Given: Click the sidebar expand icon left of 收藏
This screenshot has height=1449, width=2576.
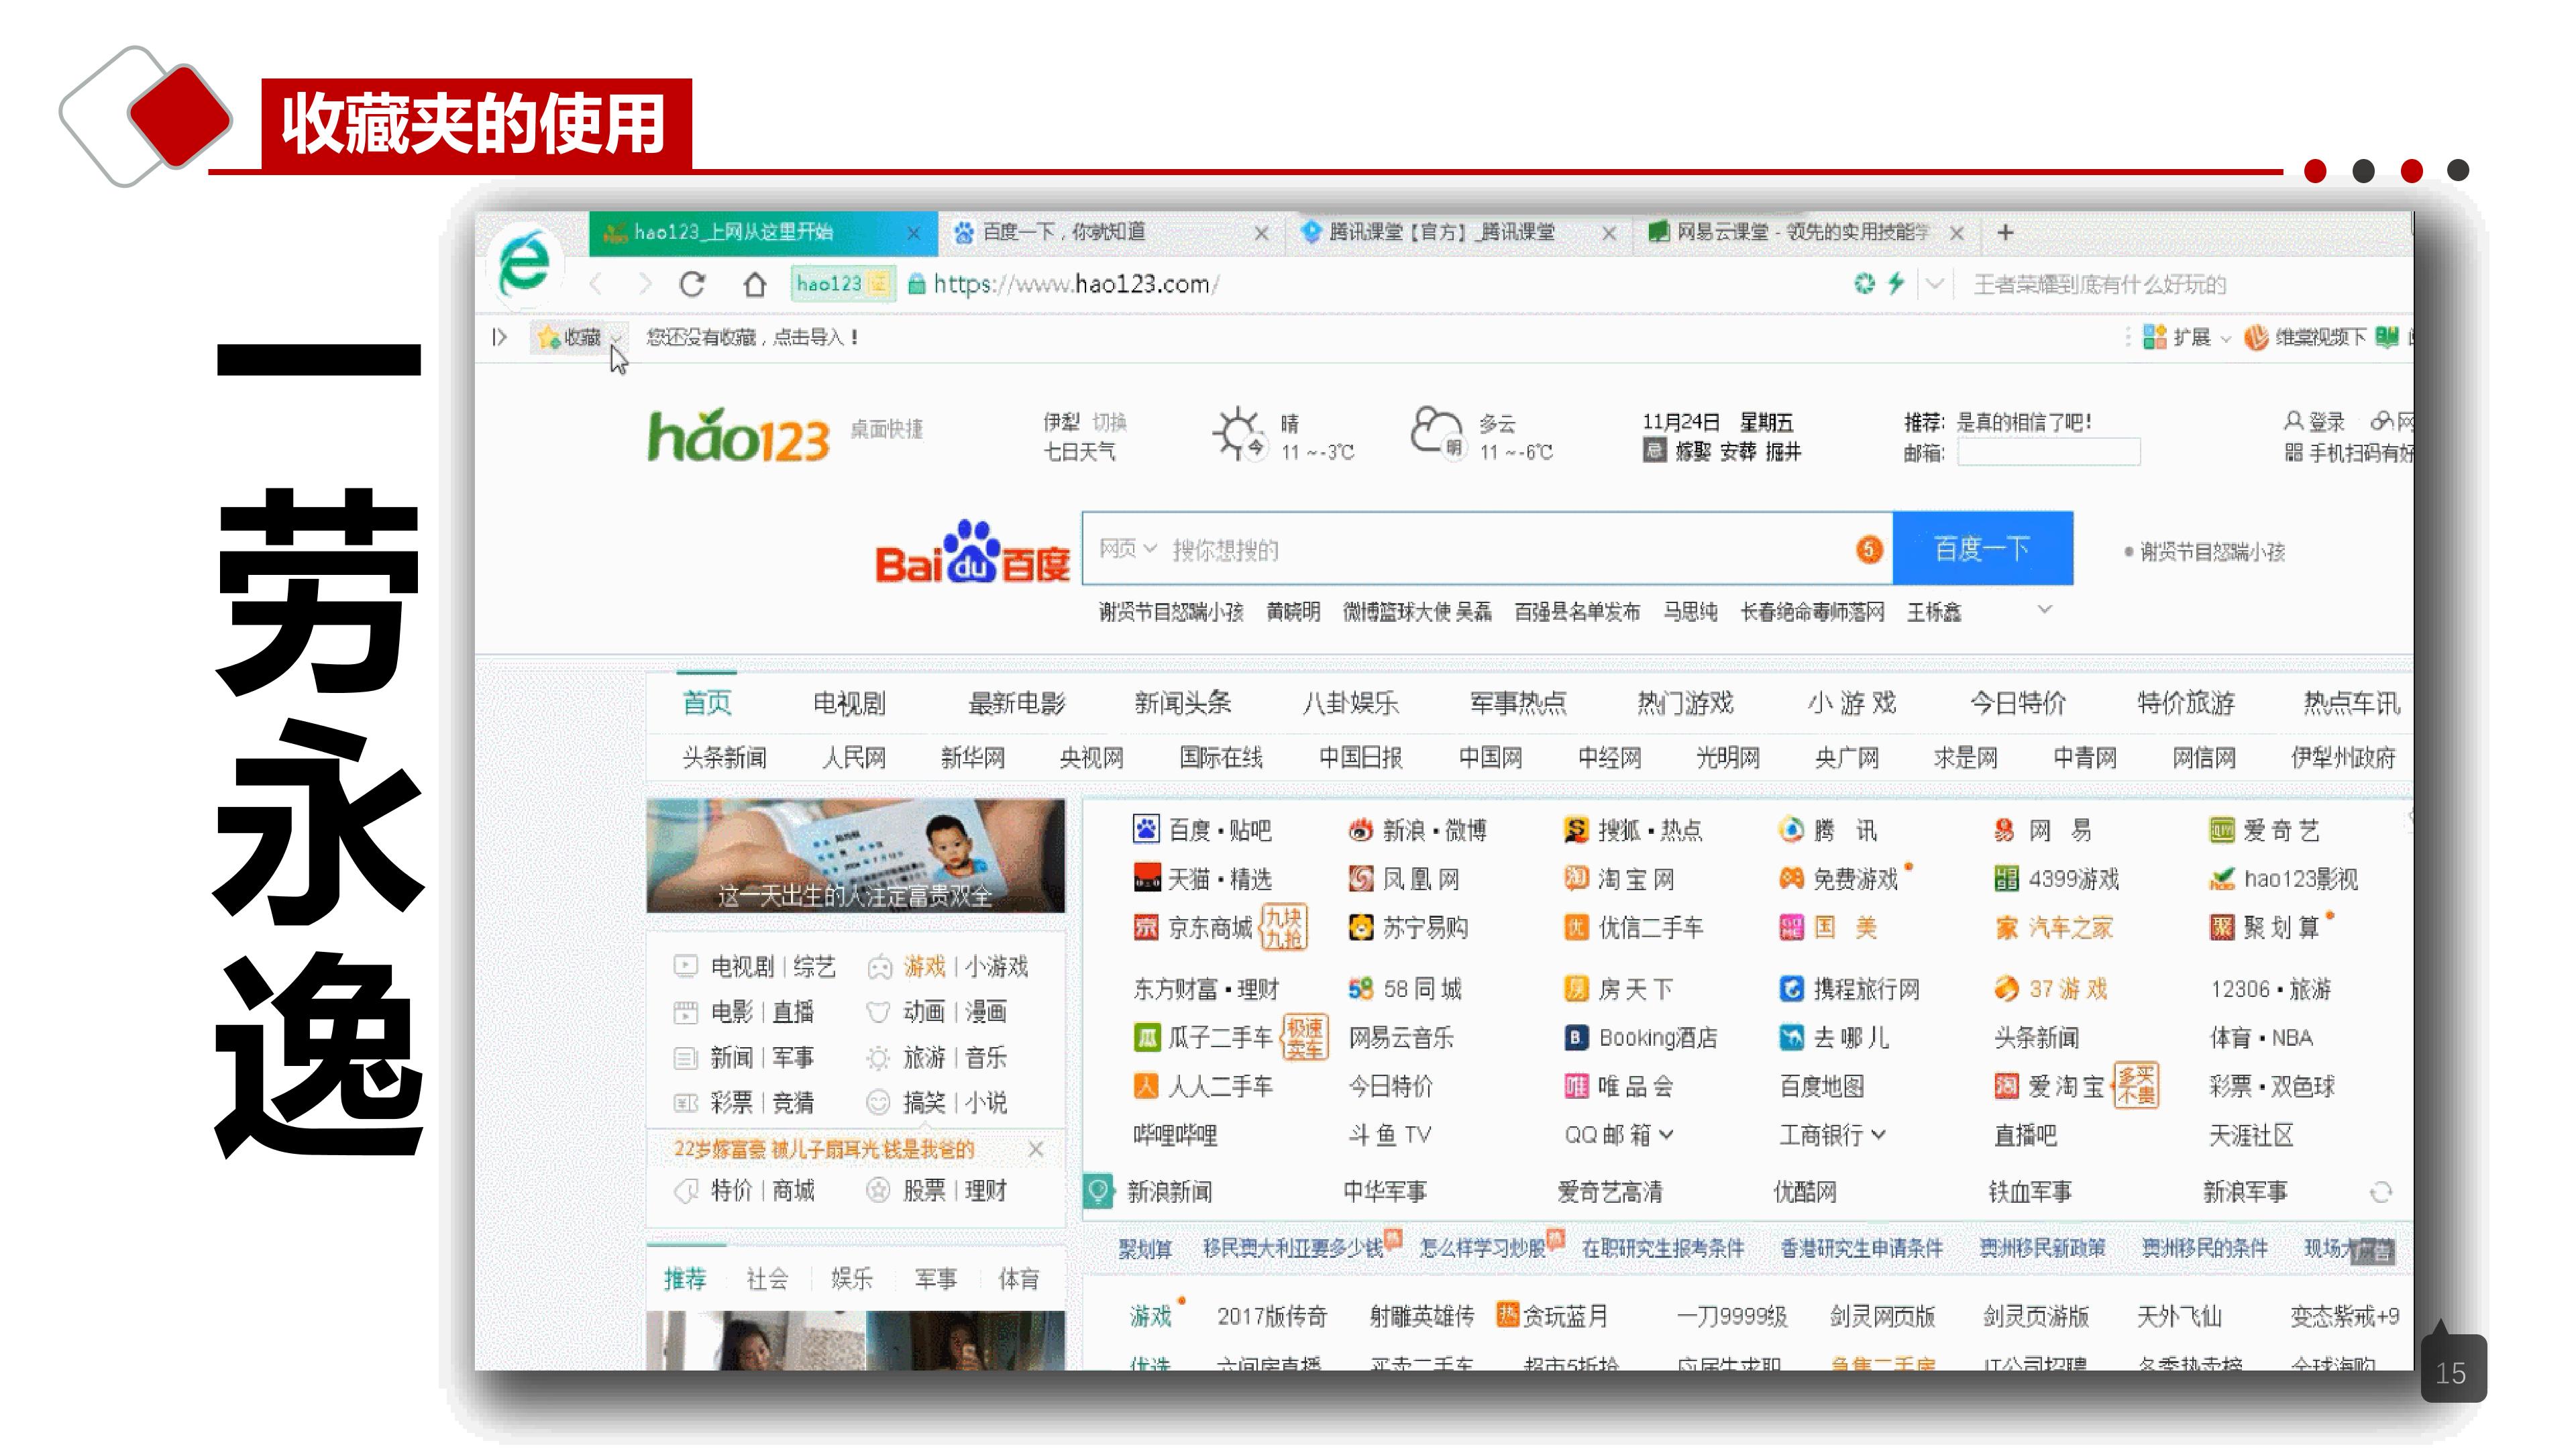Looking at the screenshot, I should pos(499,337).
